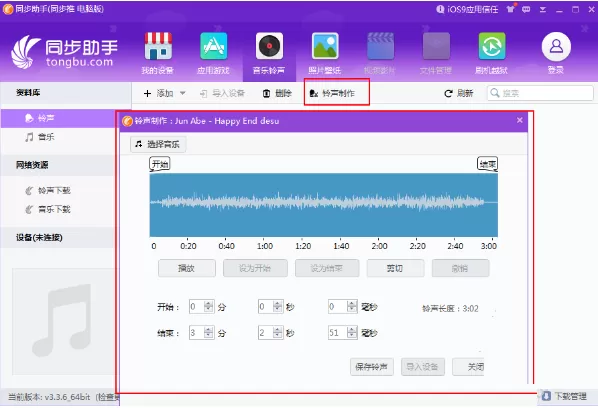Click 导入设备 in the toolbar
The width and height of the screenshot is (598, 408).
point(222,93)
